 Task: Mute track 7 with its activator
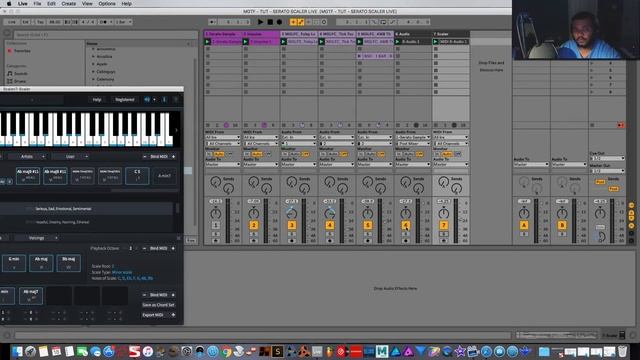tap(444, 225)
